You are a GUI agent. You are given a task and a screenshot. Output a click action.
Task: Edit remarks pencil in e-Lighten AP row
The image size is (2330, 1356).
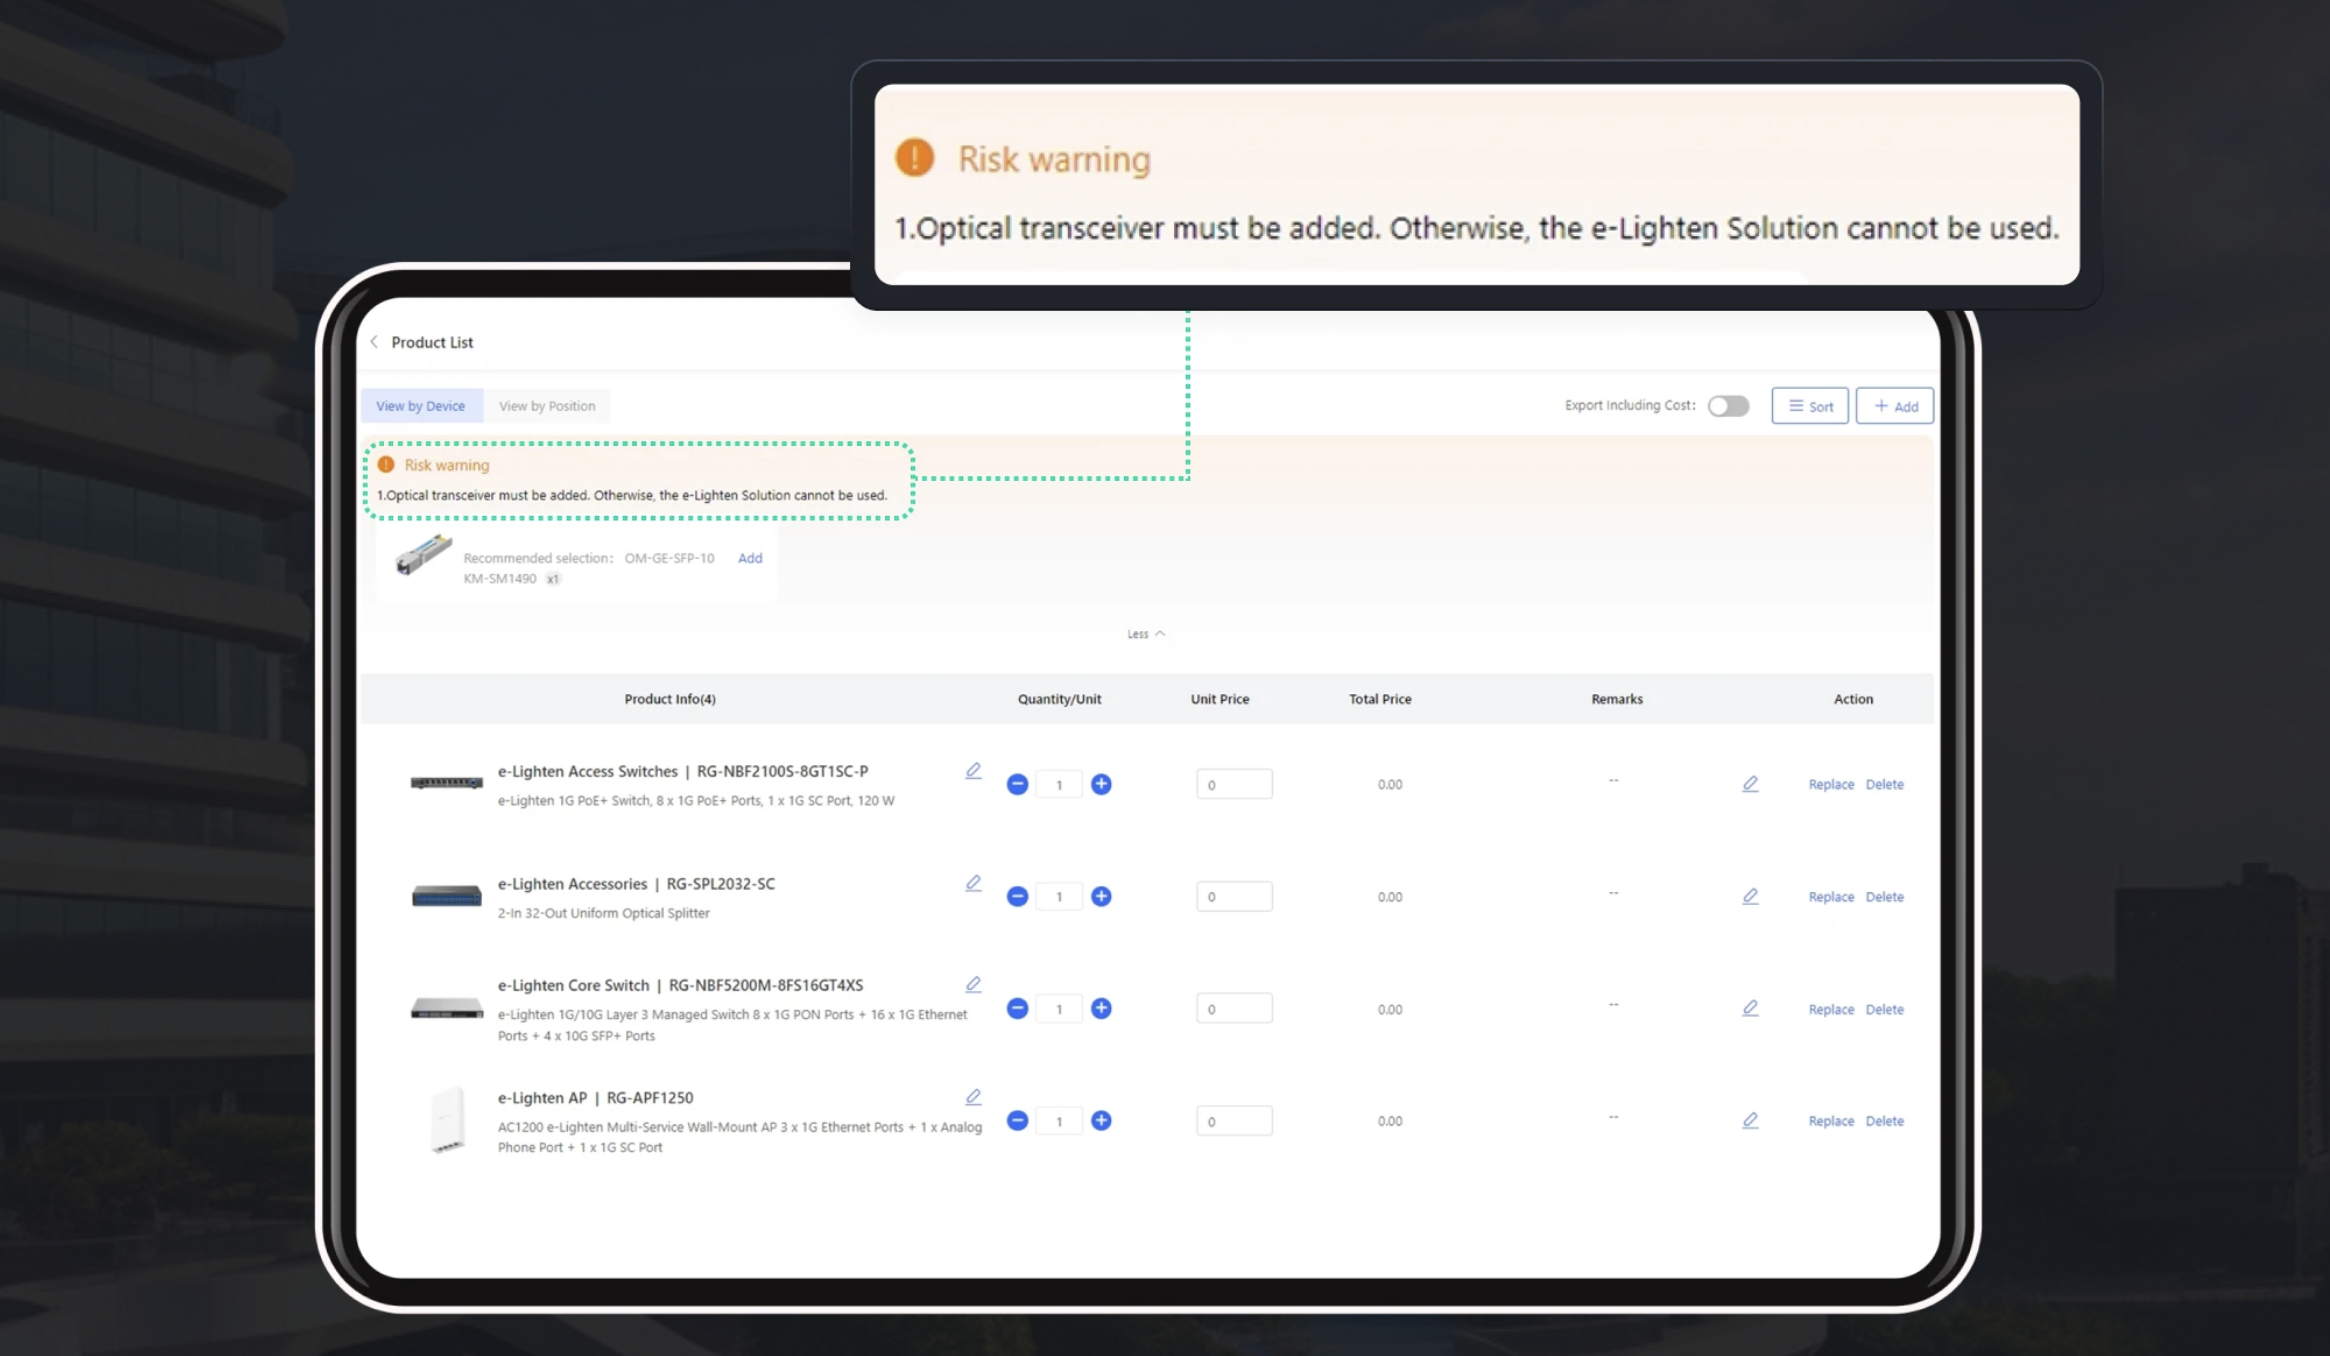tap(1750, 1120)
